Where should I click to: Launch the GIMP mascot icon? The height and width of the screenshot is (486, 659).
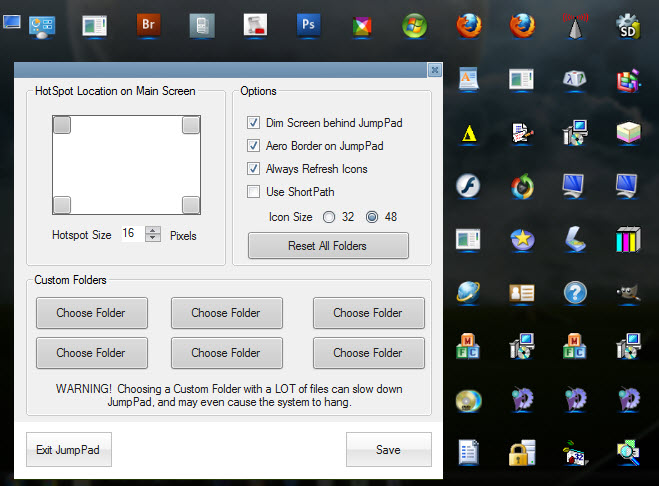click(x=628, y=292)
